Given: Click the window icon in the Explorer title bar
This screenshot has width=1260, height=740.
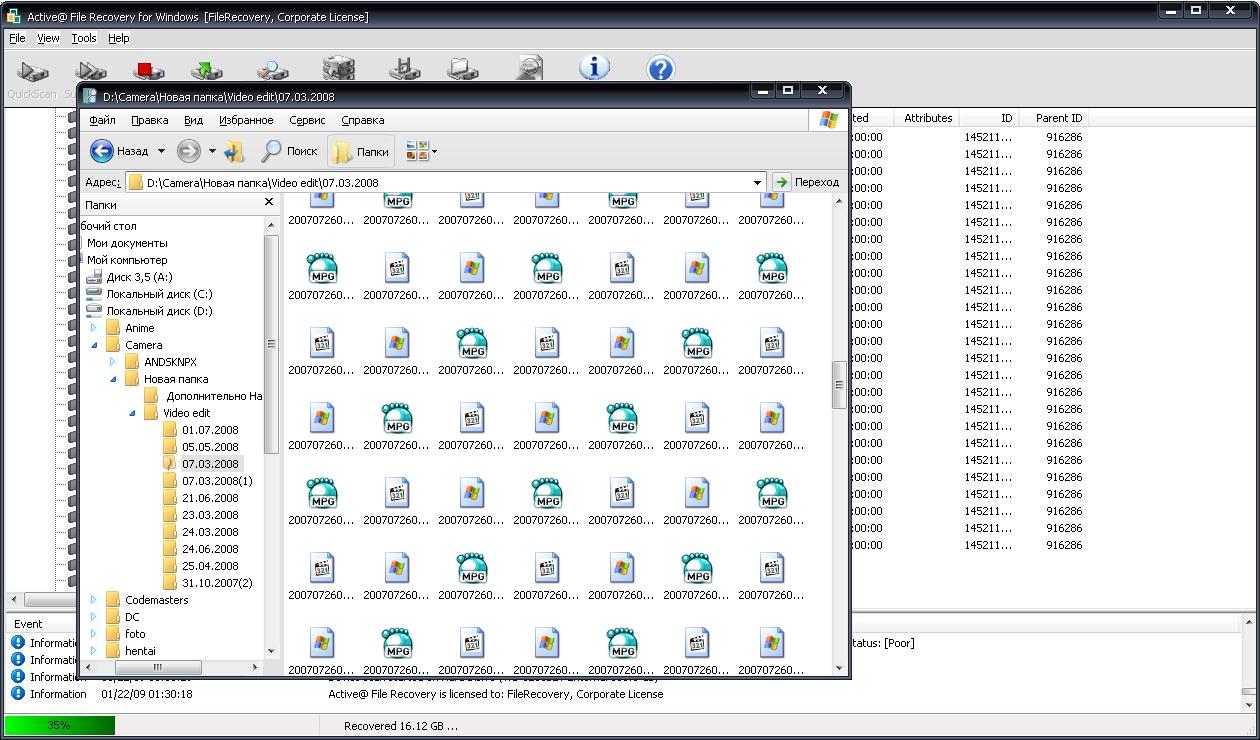Looking at the screenshot, I should click(x=90, y=97).
